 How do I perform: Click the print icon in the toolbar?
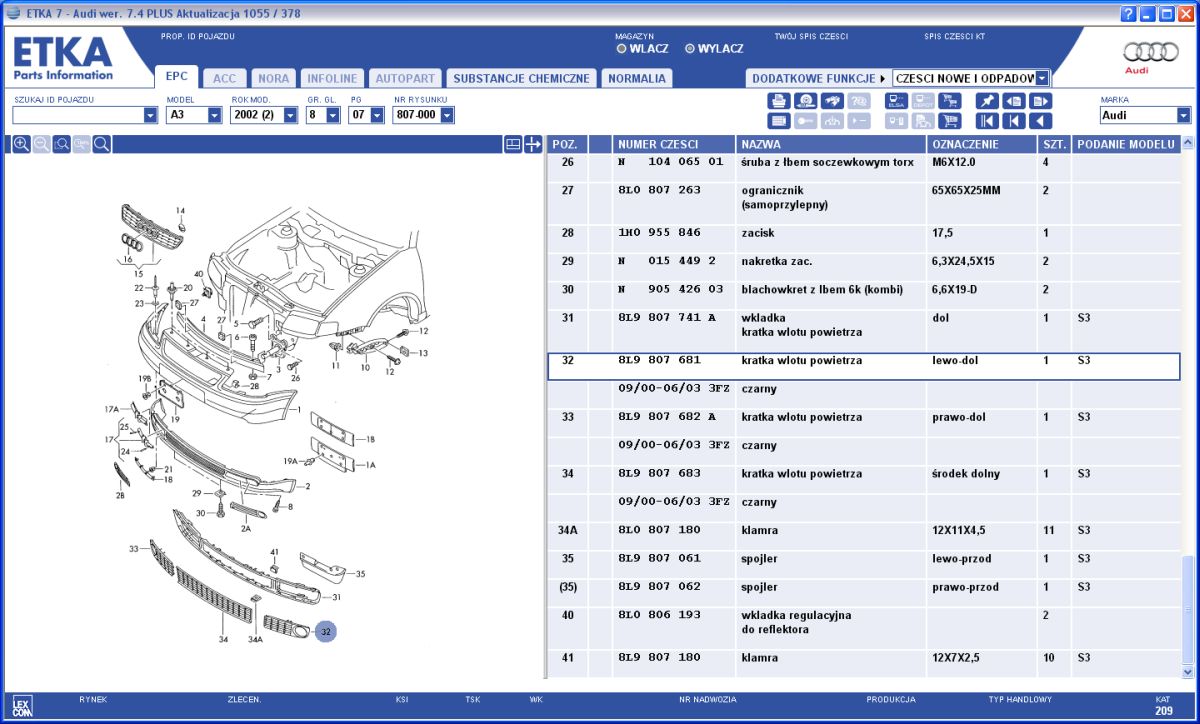(779, 101)
